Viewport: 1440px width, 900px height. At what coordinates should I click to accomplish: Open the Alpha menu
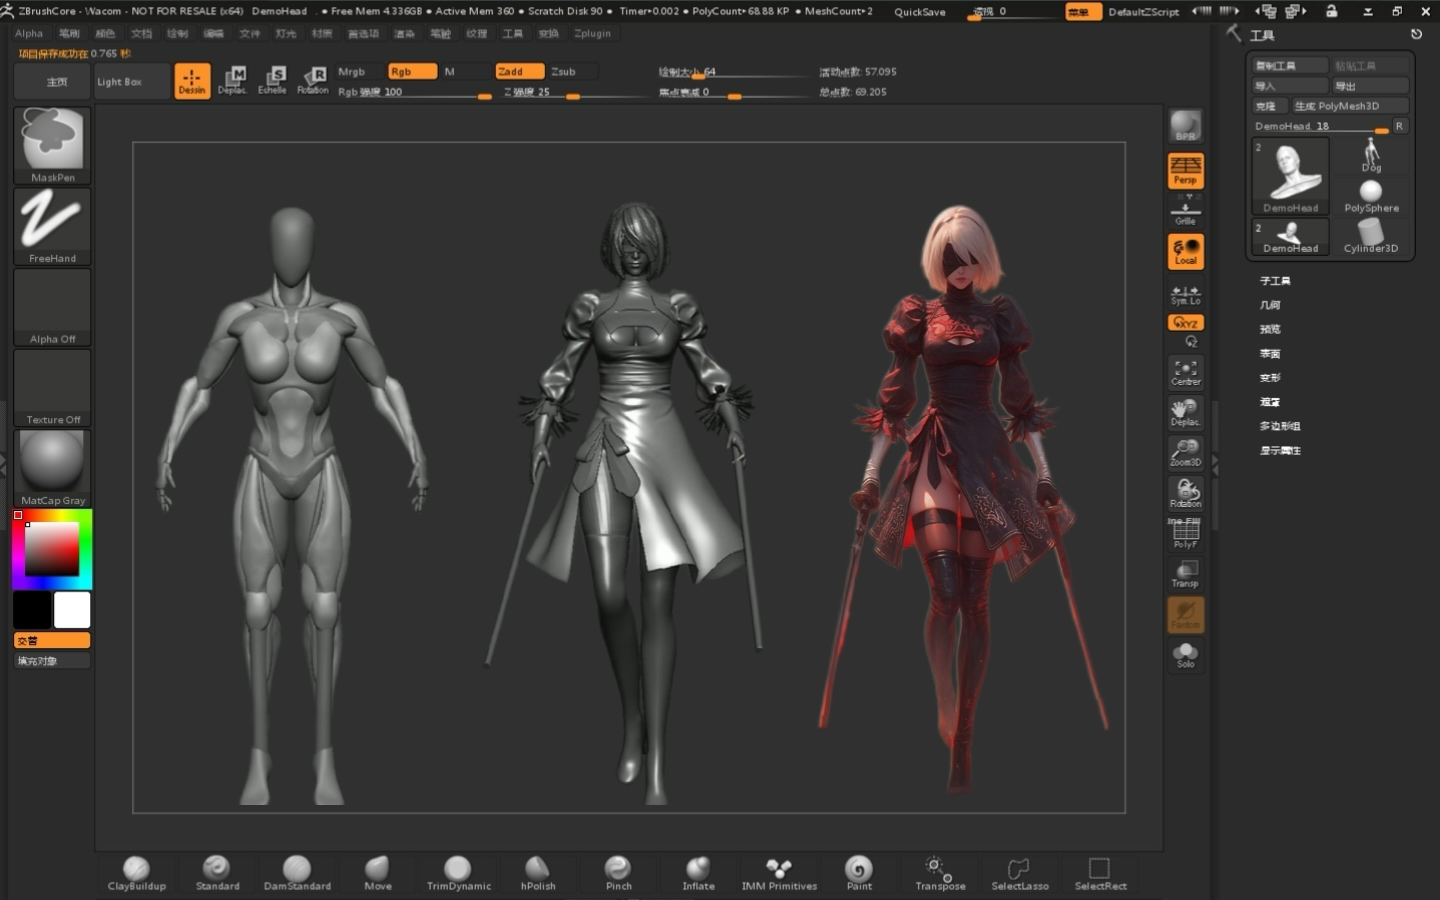pyautogui.click(x=29, y=33)
